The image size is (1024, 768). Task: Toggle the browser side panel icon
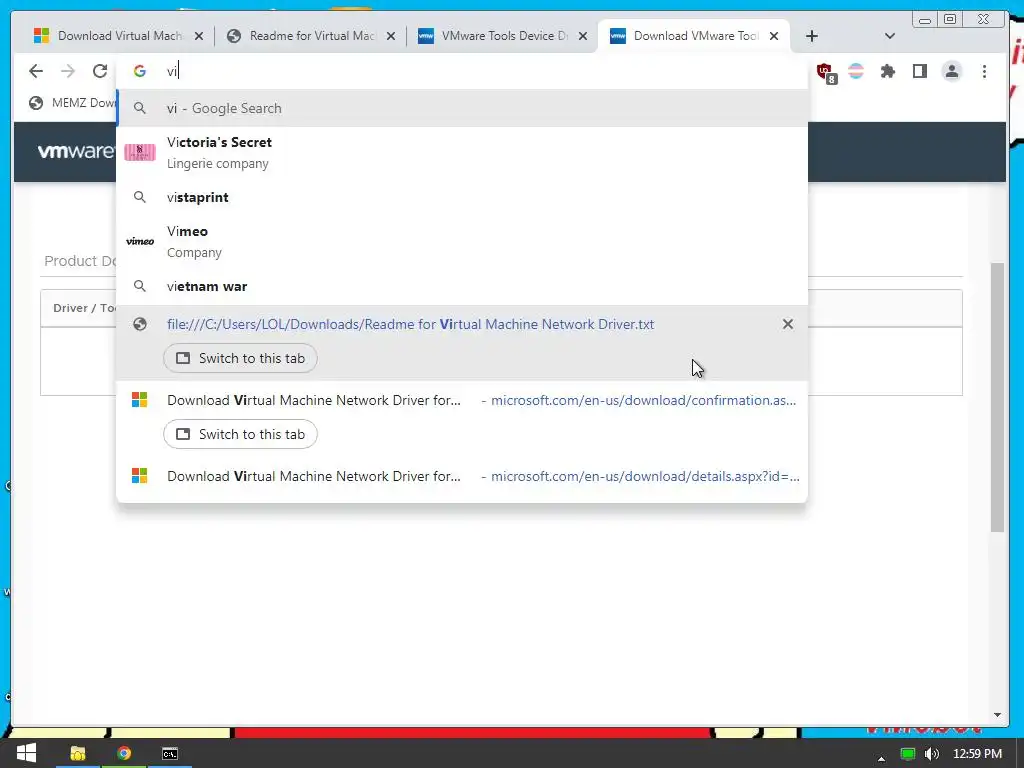click(x=920, y=71)
